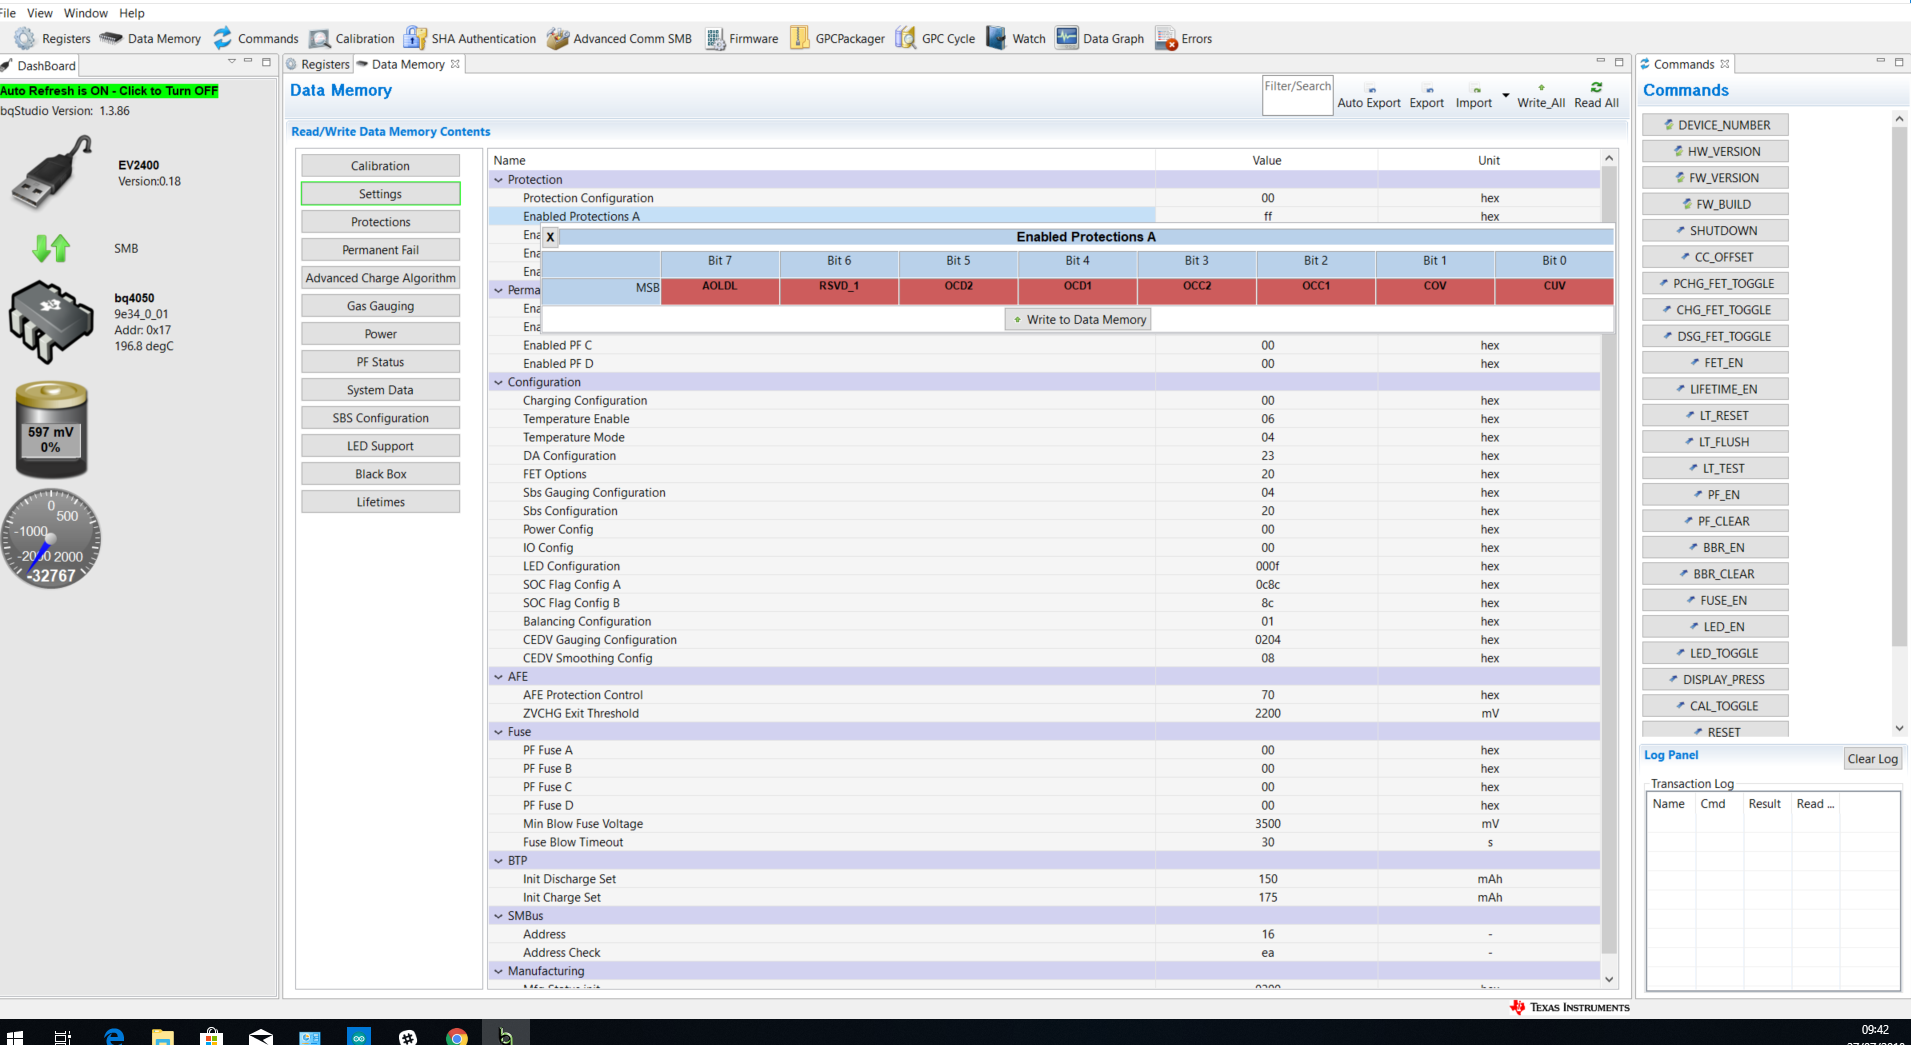Click the Watch toolbar icon
The width and height of the screenshot is (1911, 1045).
(x=996, y=39)
